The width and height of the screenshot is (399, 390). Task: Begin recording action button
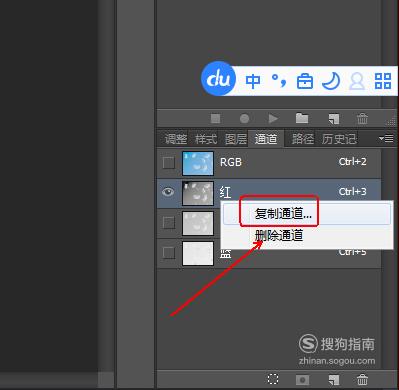244,118
